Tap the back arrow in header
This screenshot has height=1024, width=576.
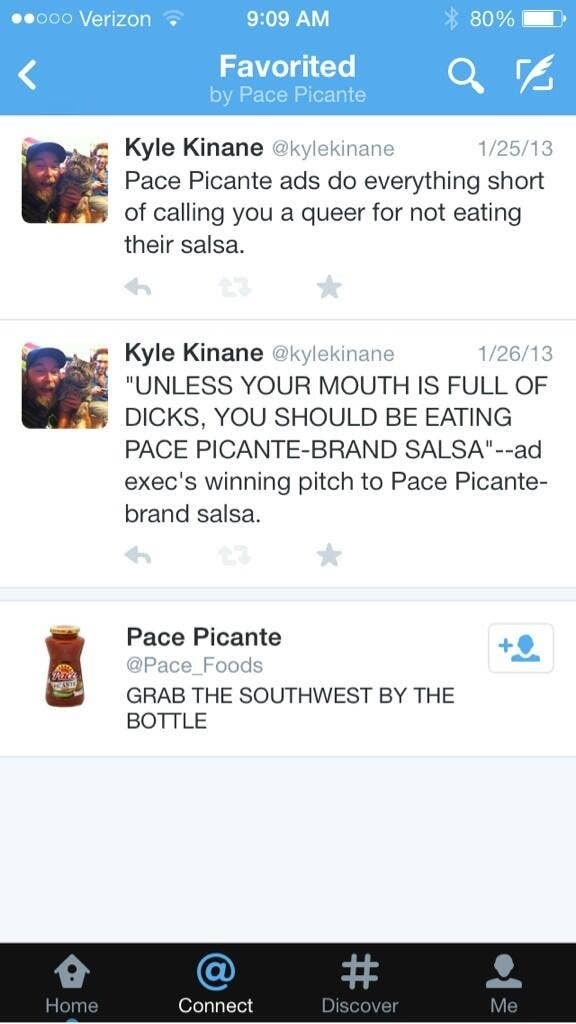point(27,75)
